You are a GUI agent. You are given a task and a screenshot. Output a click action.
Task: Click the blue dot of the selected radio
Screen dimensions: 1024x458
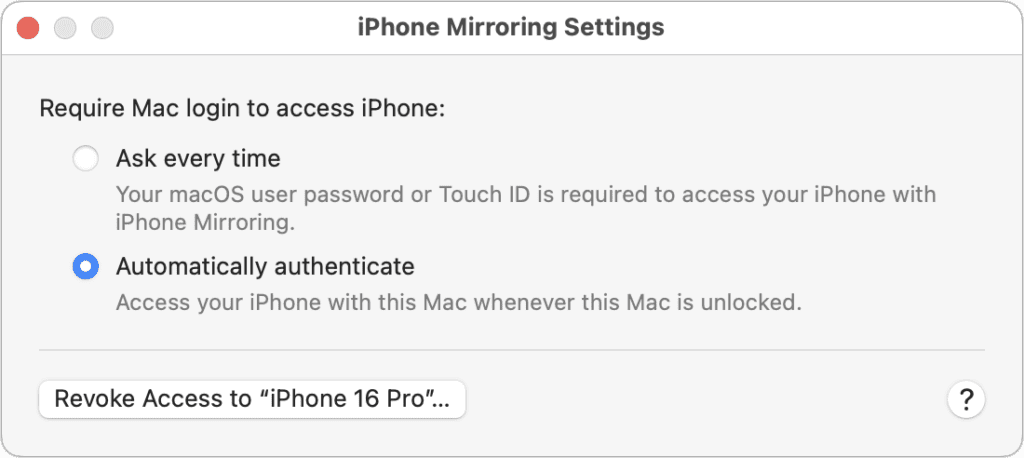(x=86, y=267)
